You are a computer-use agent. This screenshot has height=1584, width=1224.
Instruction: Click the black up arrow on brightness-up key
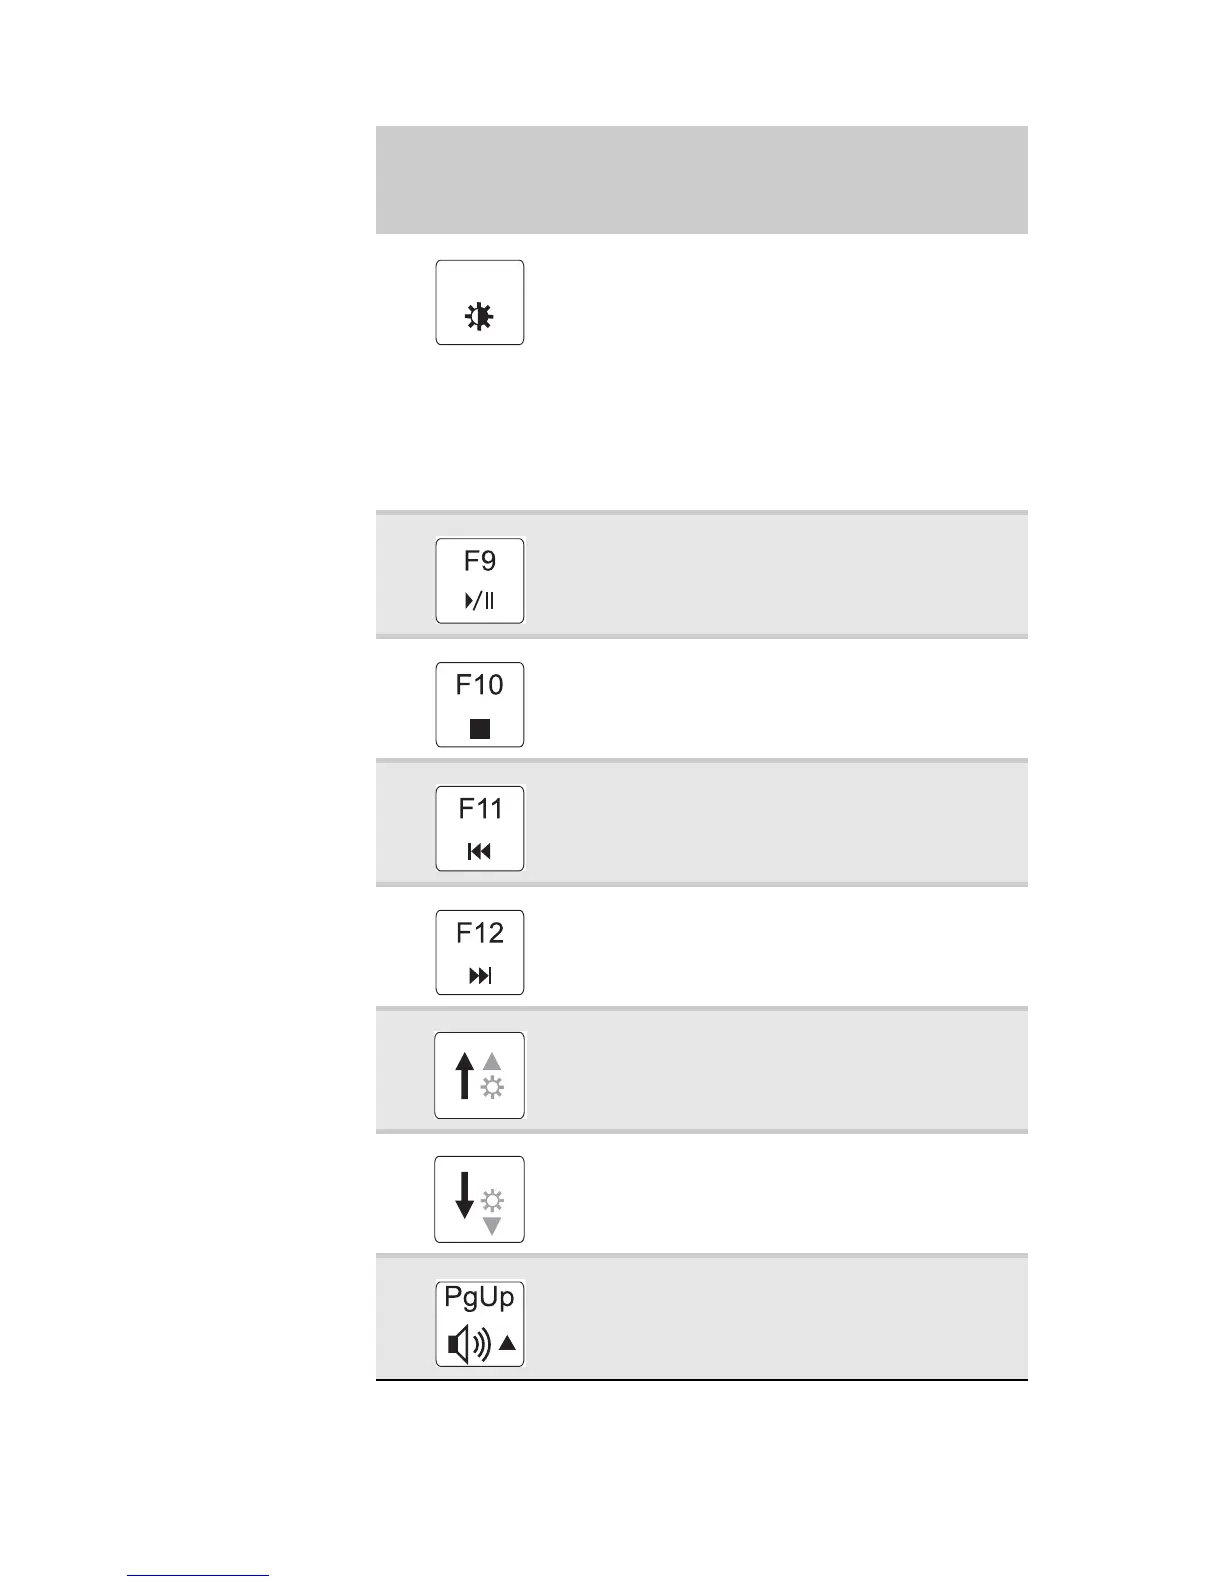pos(464,1075)
